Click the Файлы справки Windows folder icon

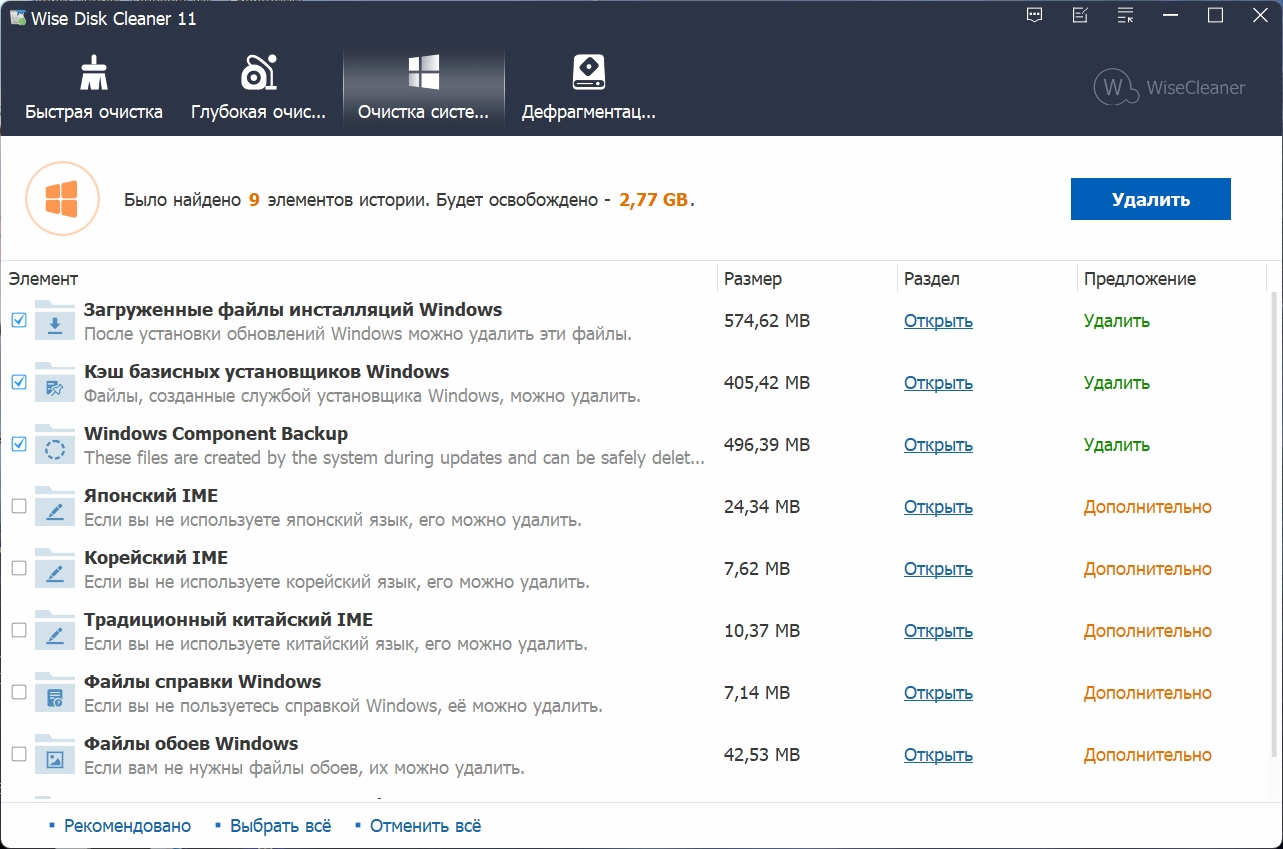point(55,693)
